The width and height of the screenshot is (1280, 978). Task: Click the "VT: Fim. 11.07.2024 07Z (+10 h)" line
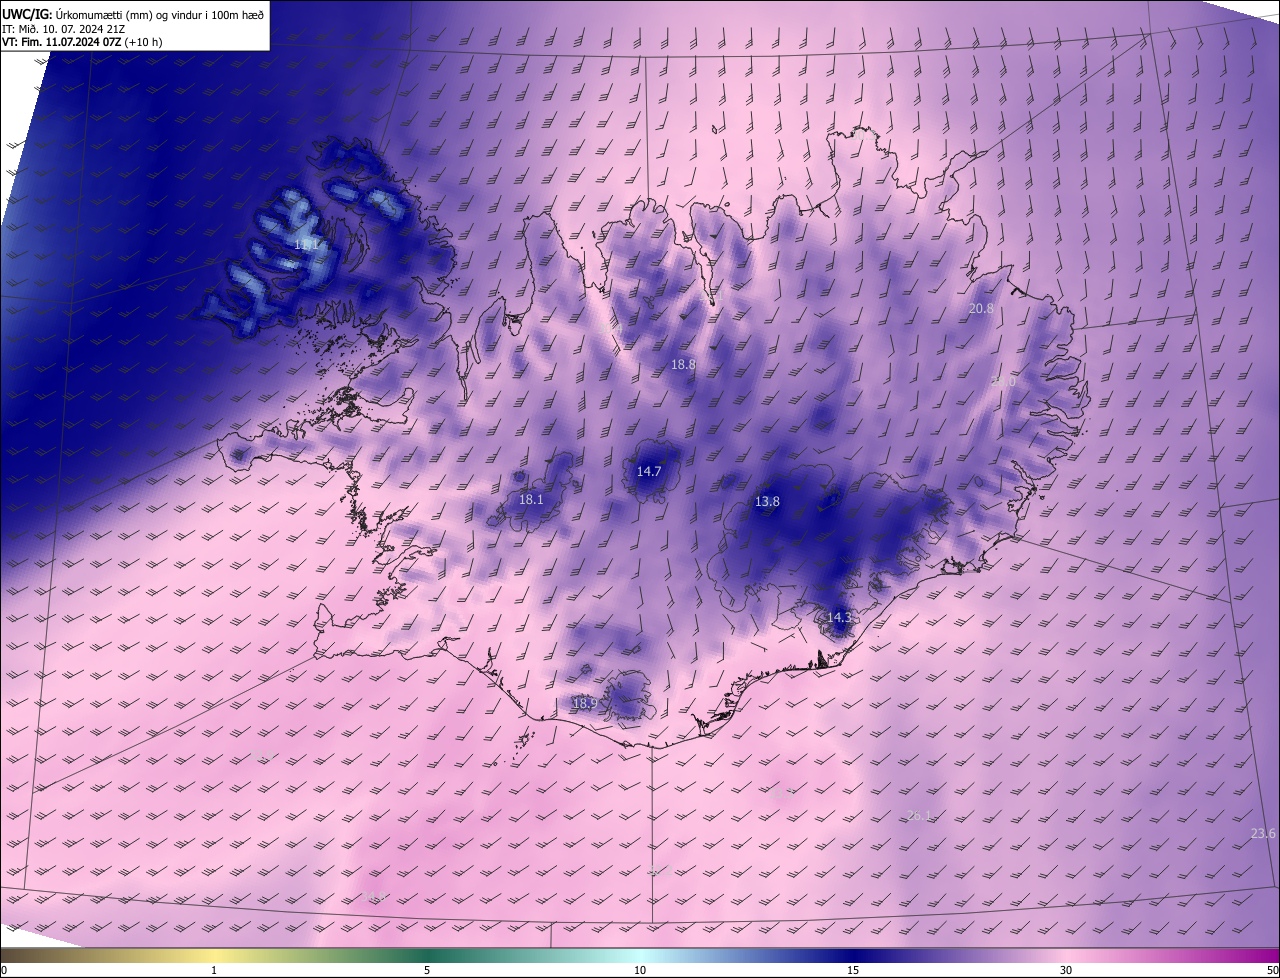(83, 43)
